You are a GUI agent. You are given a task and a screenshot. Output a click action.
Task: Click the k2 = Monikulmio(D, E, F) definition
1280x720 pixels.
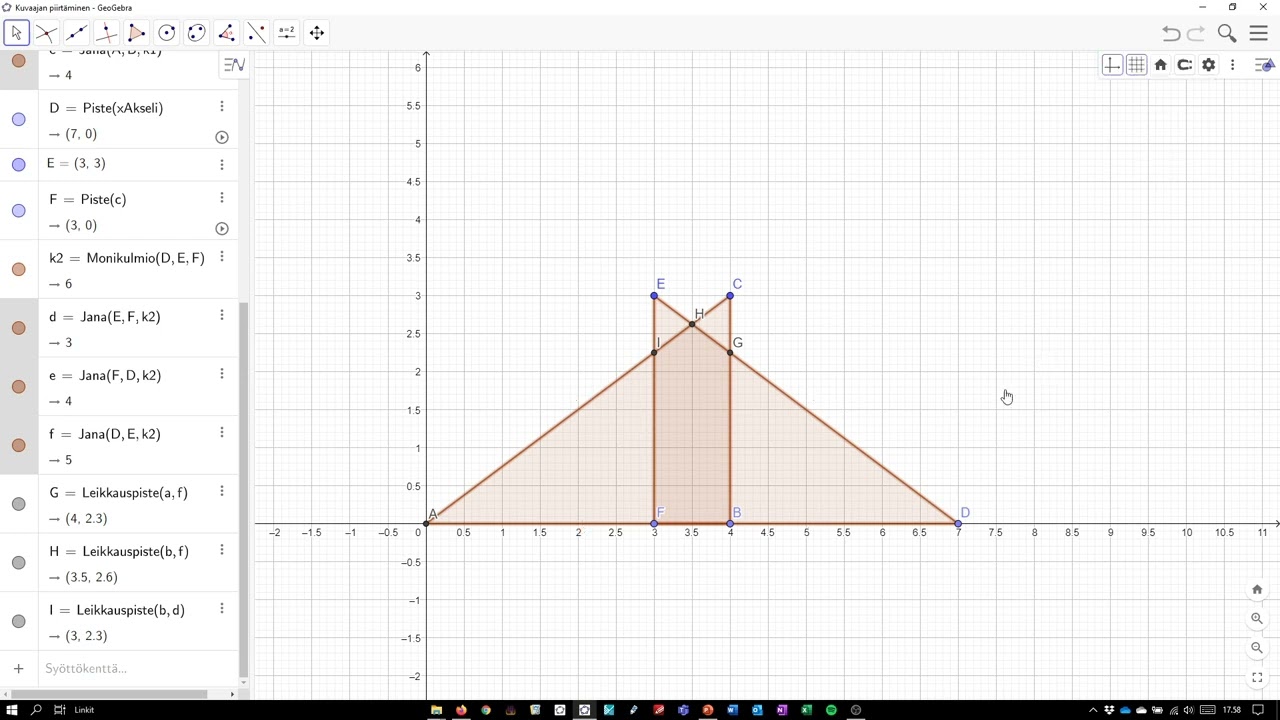pos(127,258)
